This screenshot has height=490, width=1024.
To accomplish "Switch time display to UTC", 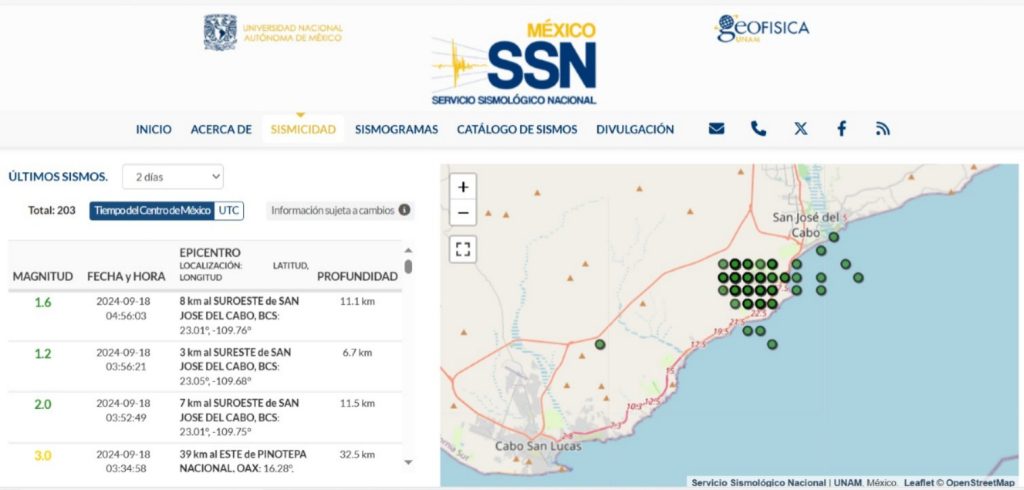I will (230, 211).
